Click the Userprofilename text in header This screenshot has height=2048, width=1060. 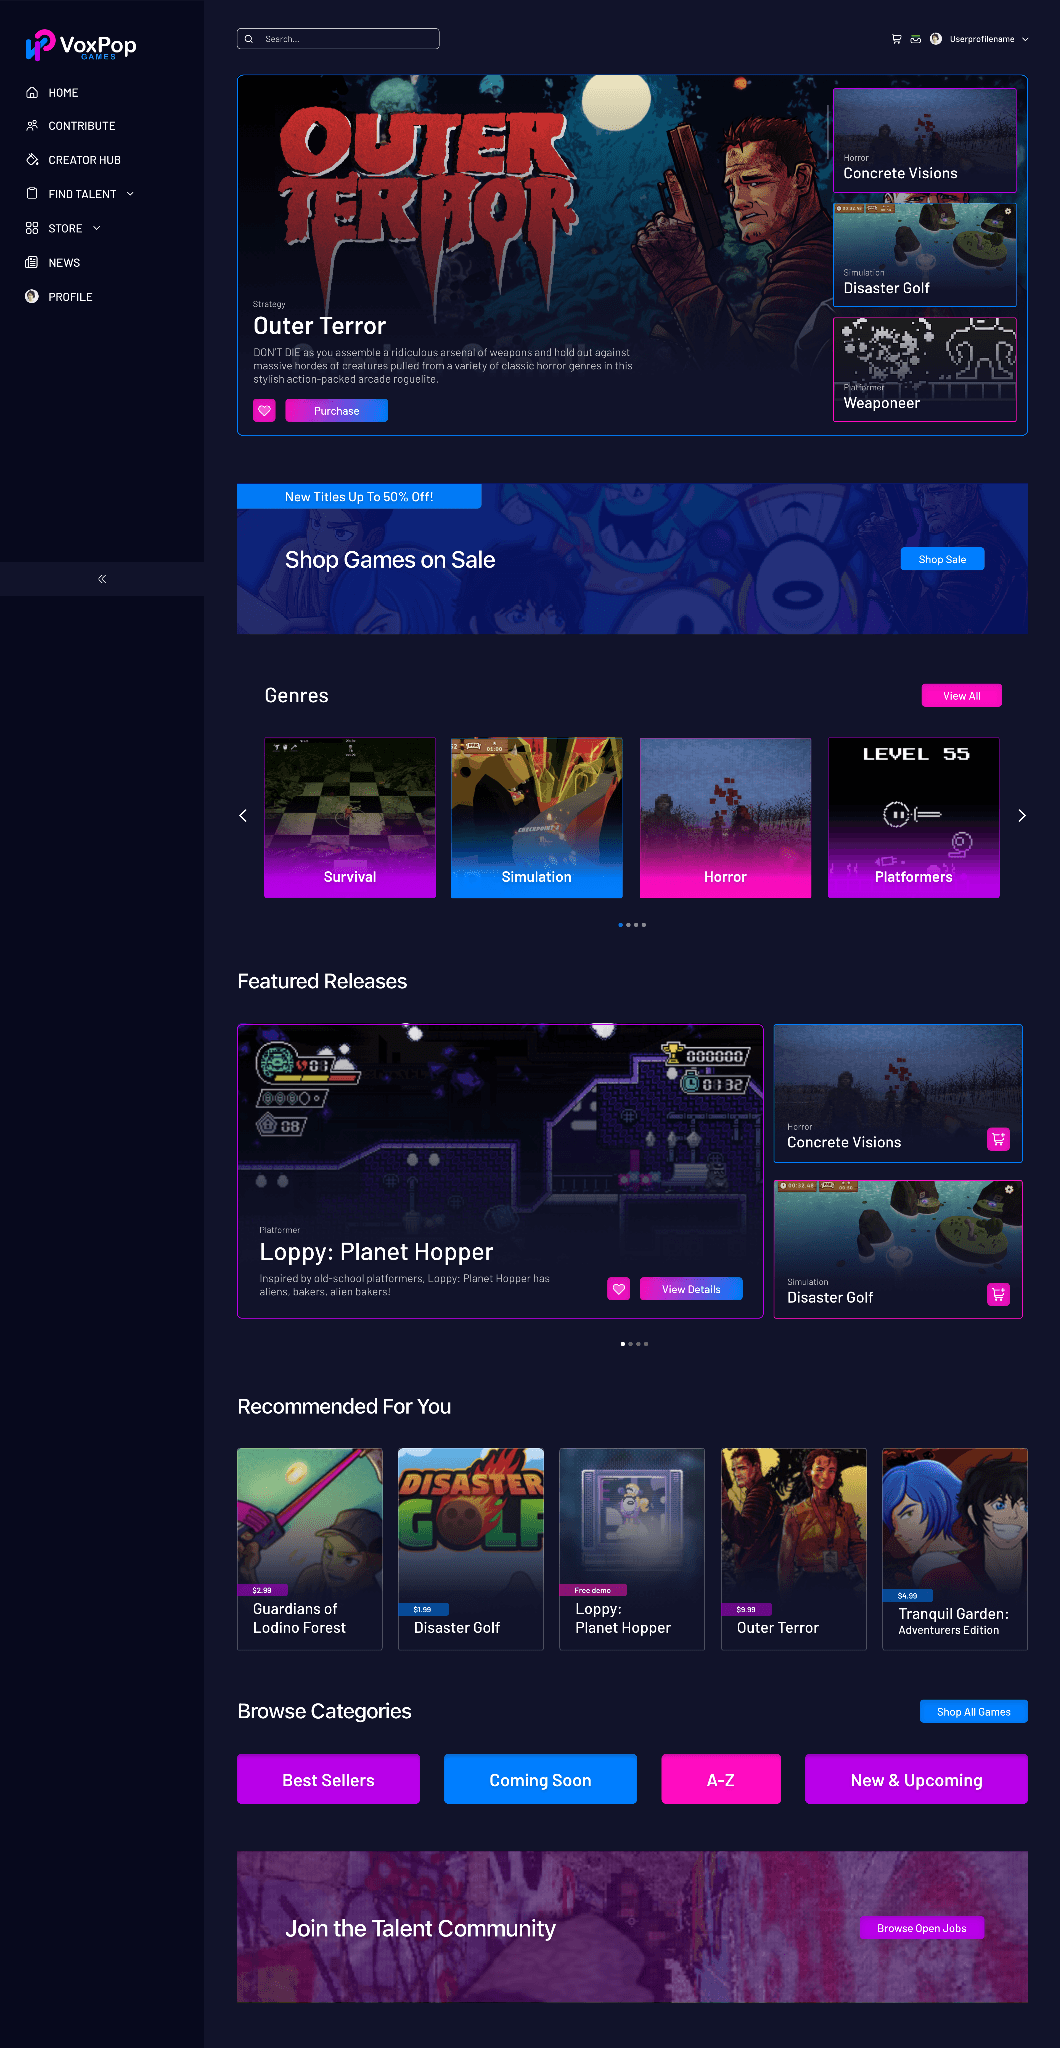pyautogui.click(x=982, y=39)
